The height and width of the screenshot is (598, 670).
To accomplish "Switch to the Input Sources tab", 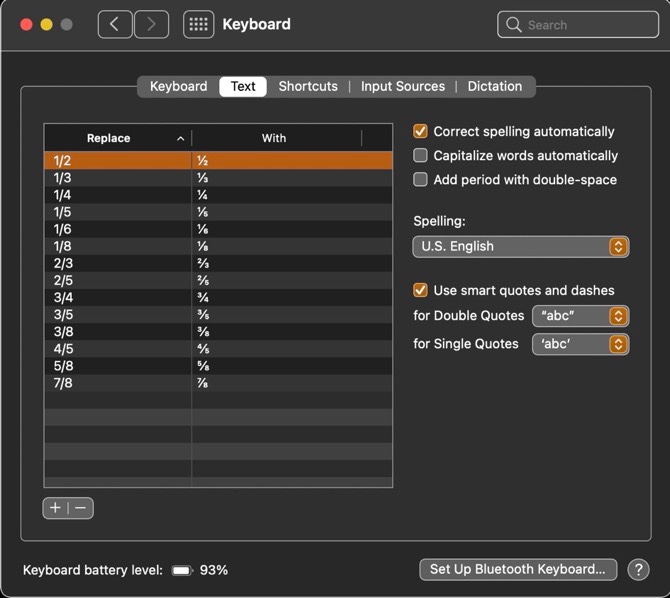I will click(x=403, y=86).
